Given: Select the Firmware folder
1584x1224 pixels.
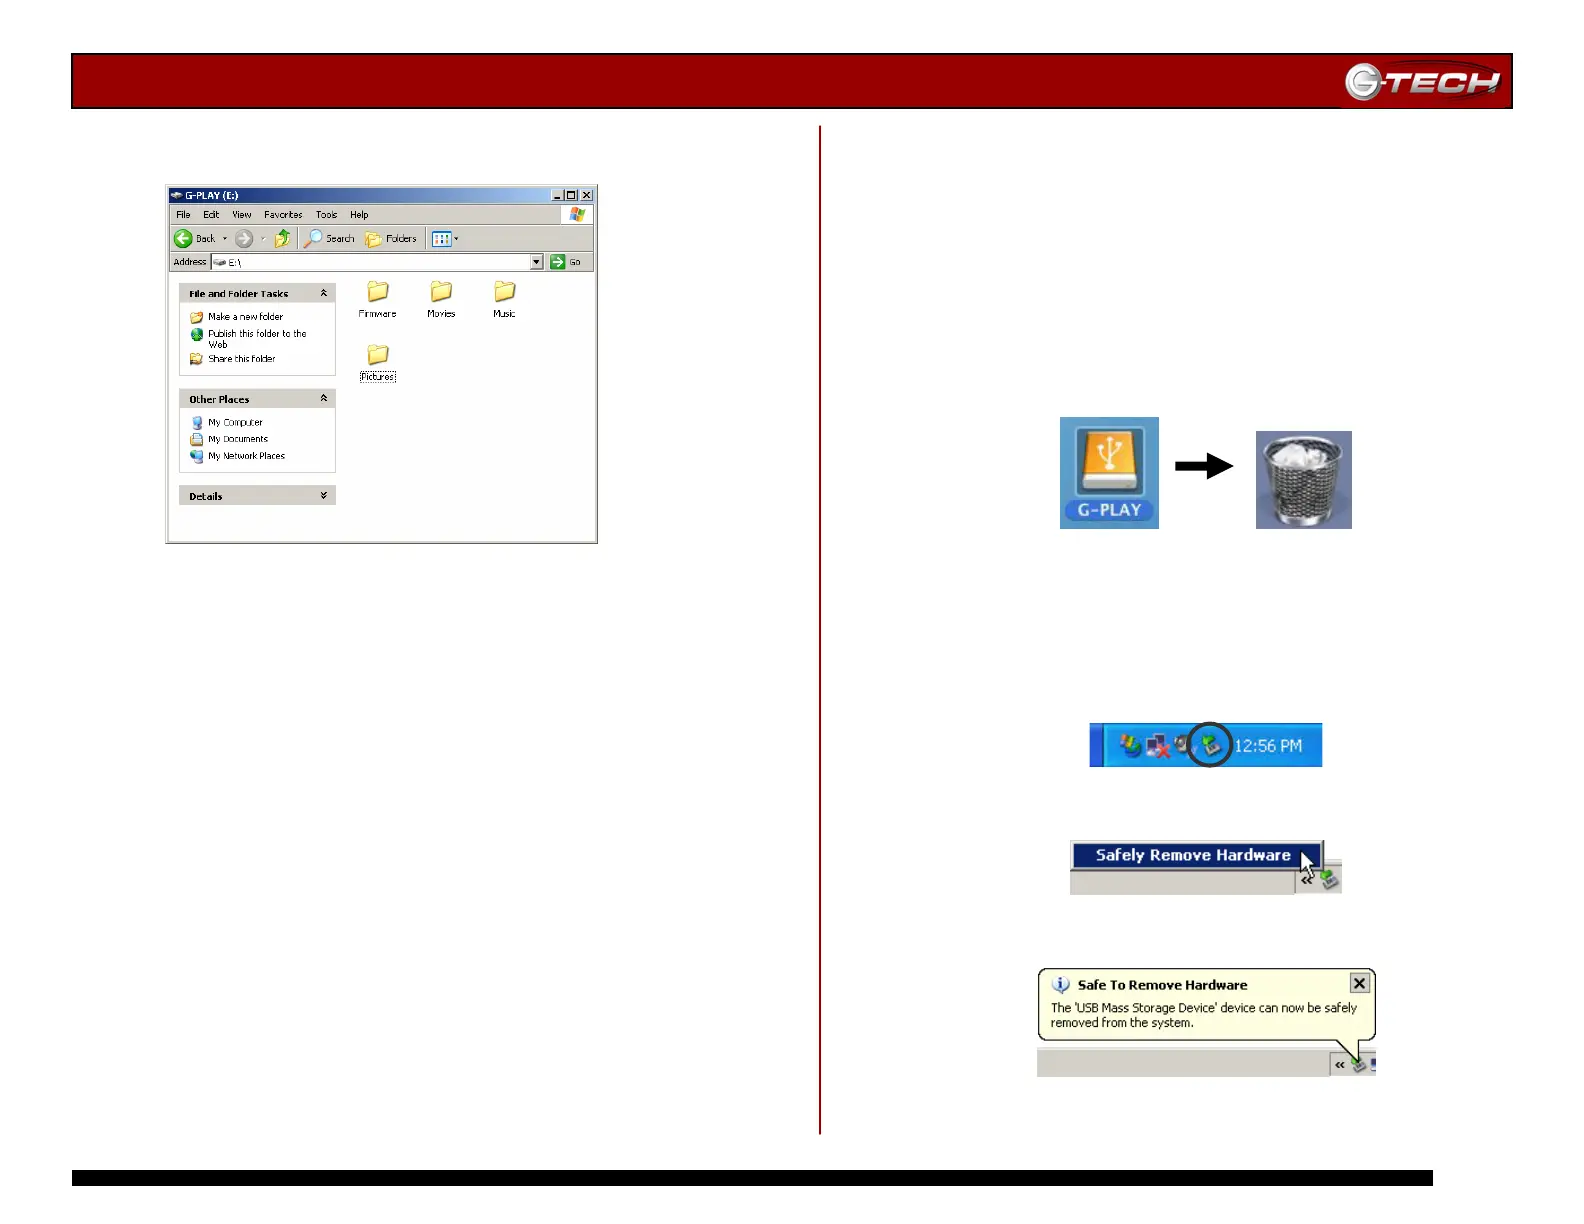Looking at the screenshot, I should [378, 299].
